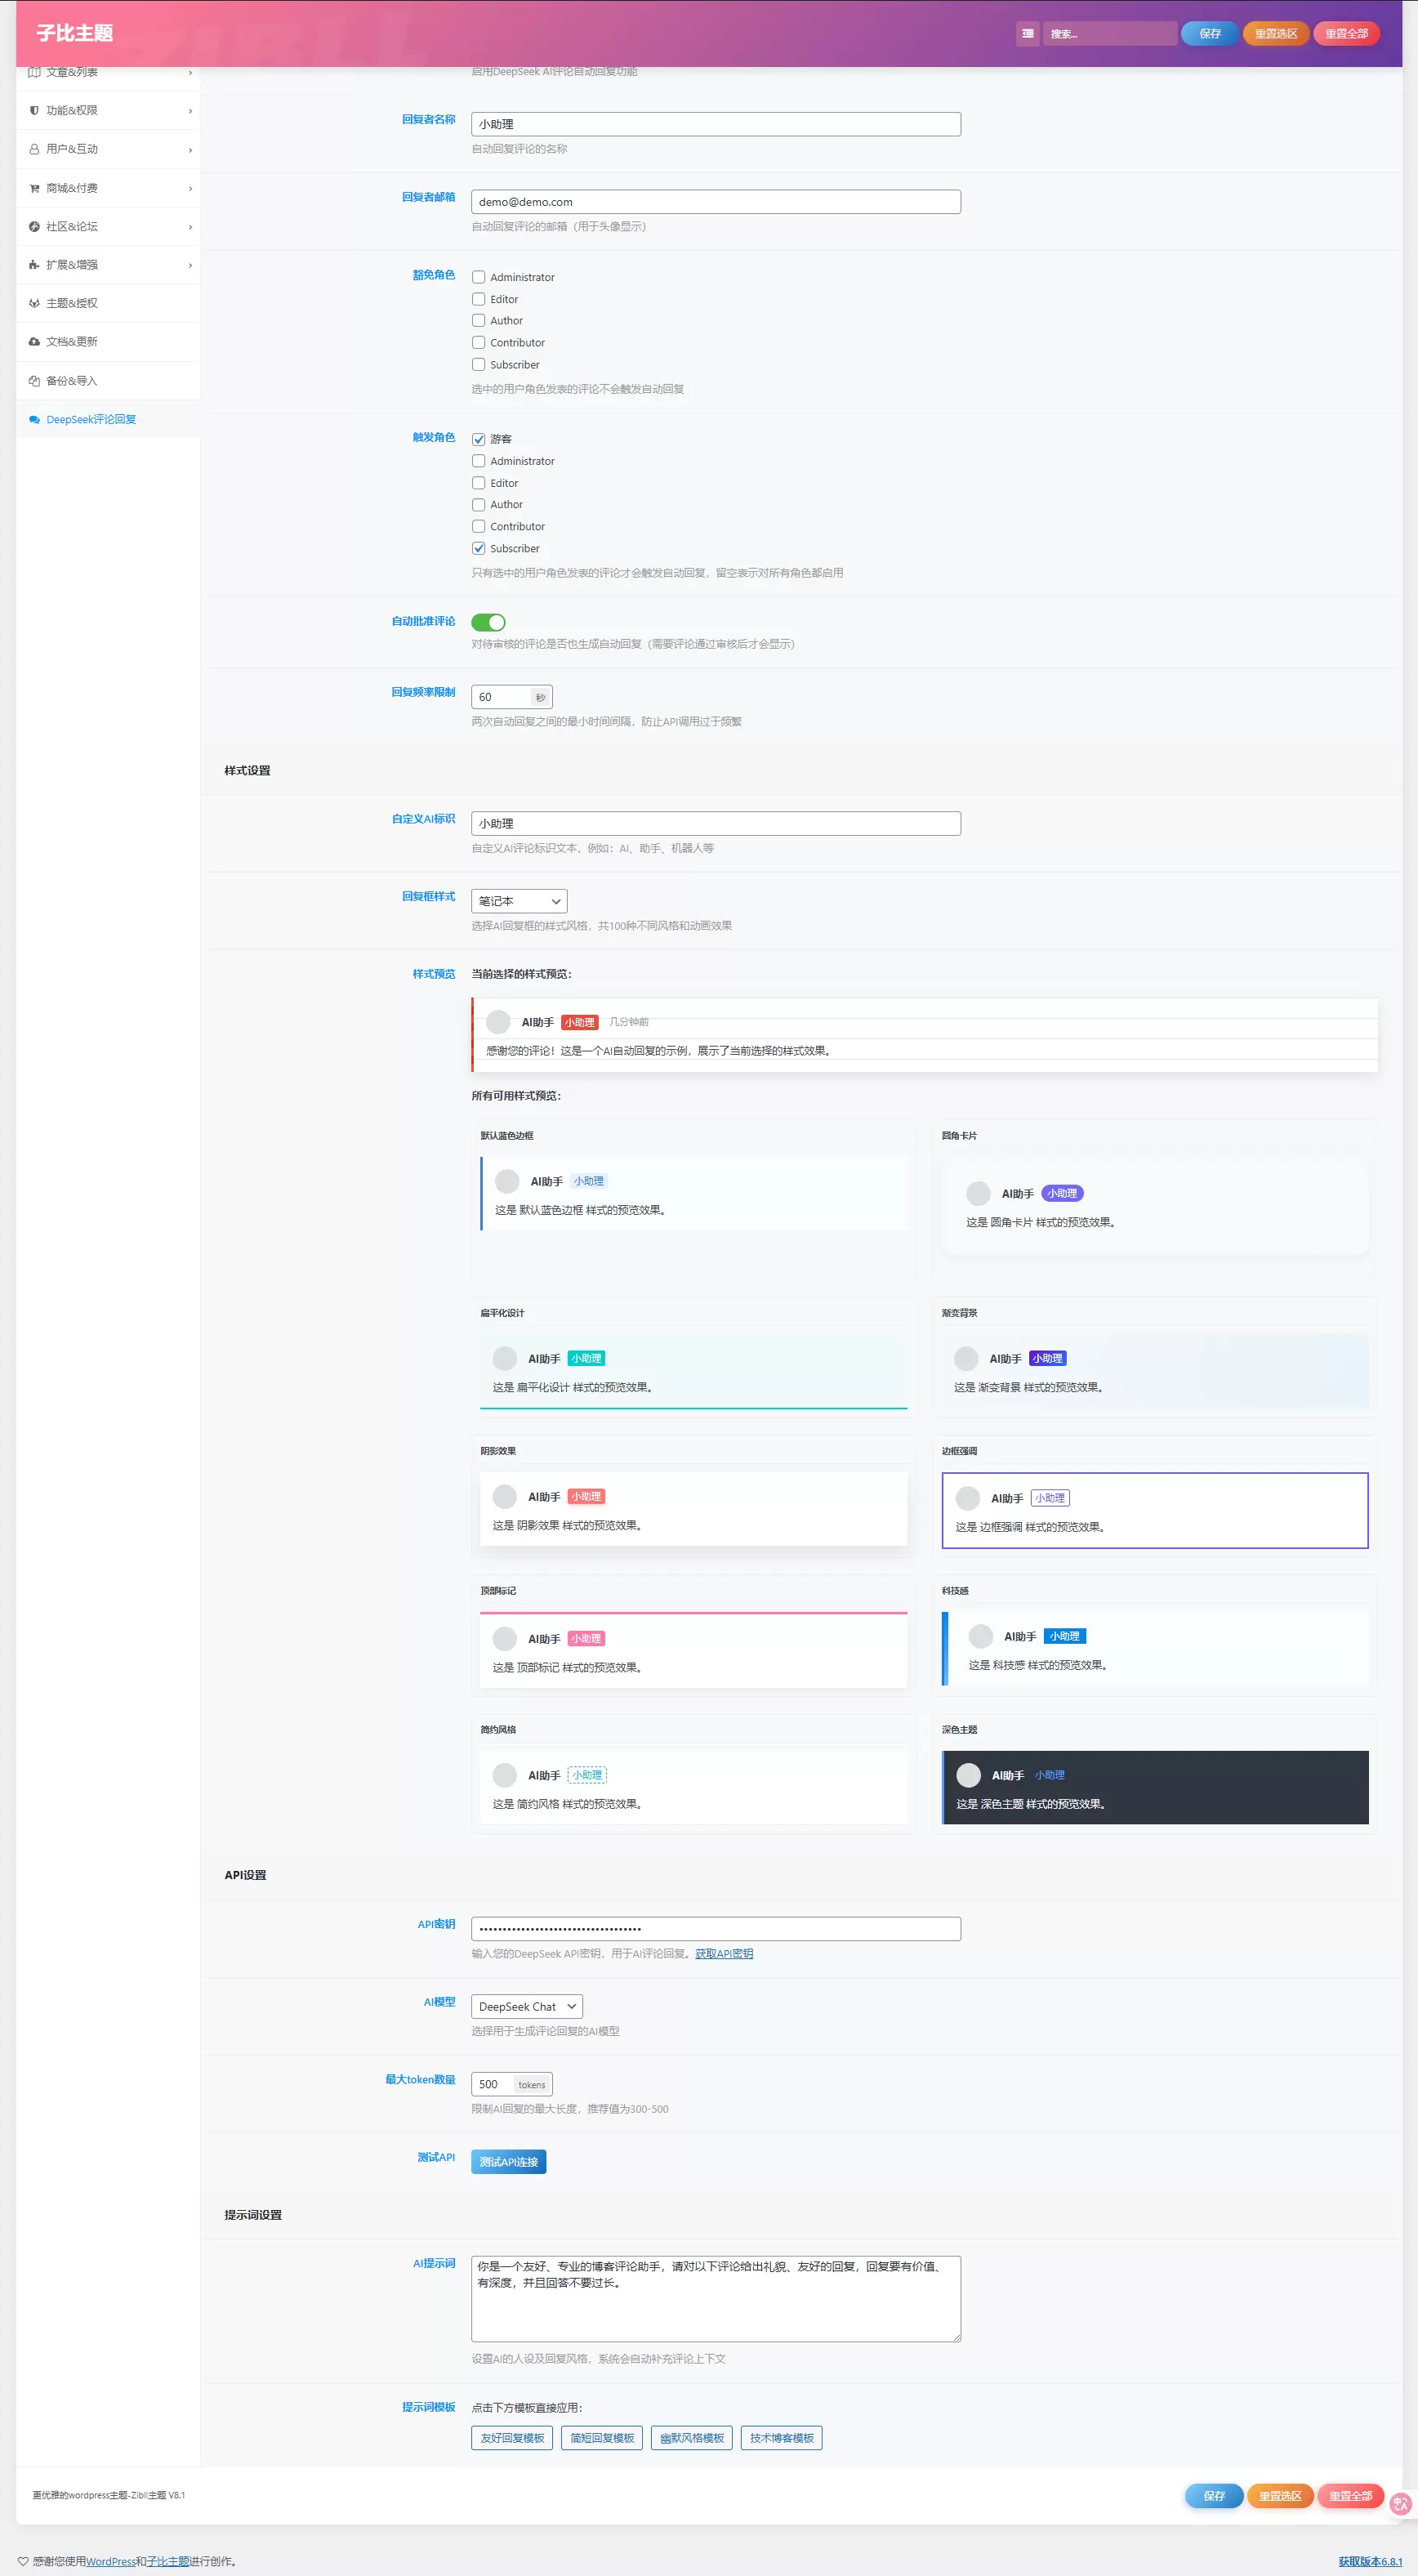The image size is (1418, 2576).
Task: Click the 文章&列表 book icon in sidebar
Action: pyautogui.click(x=34, y=72)
